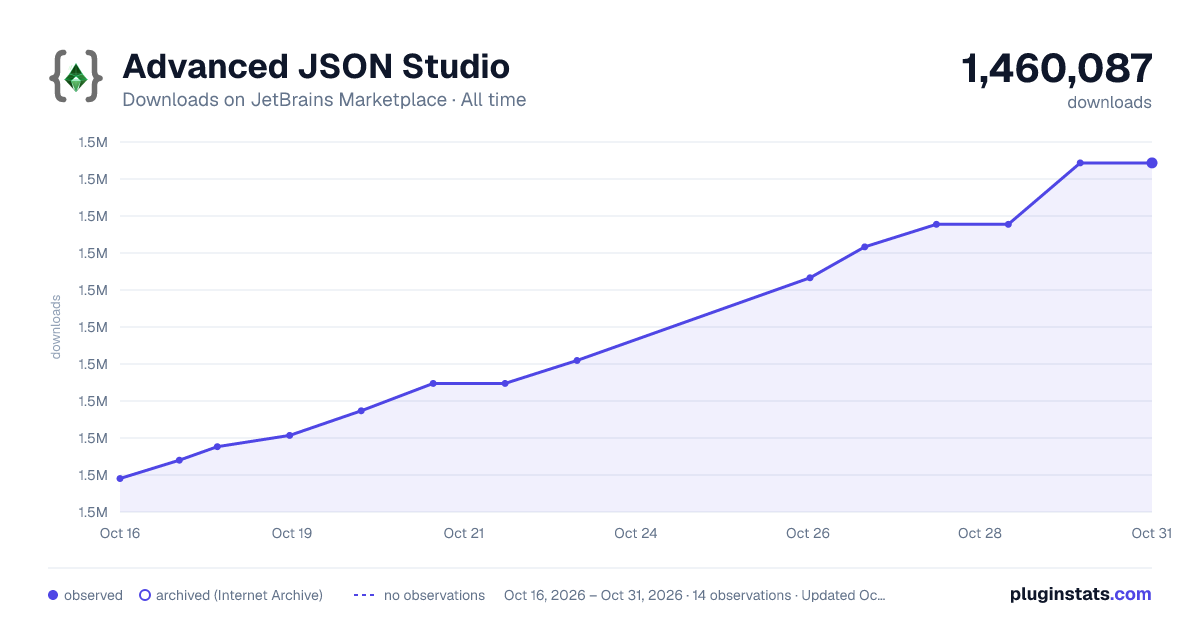Image resolution: width=1200 pixels, height=630 pixels.
Task: Click the filled 'observed' legend dot
Action: [53, 595]
